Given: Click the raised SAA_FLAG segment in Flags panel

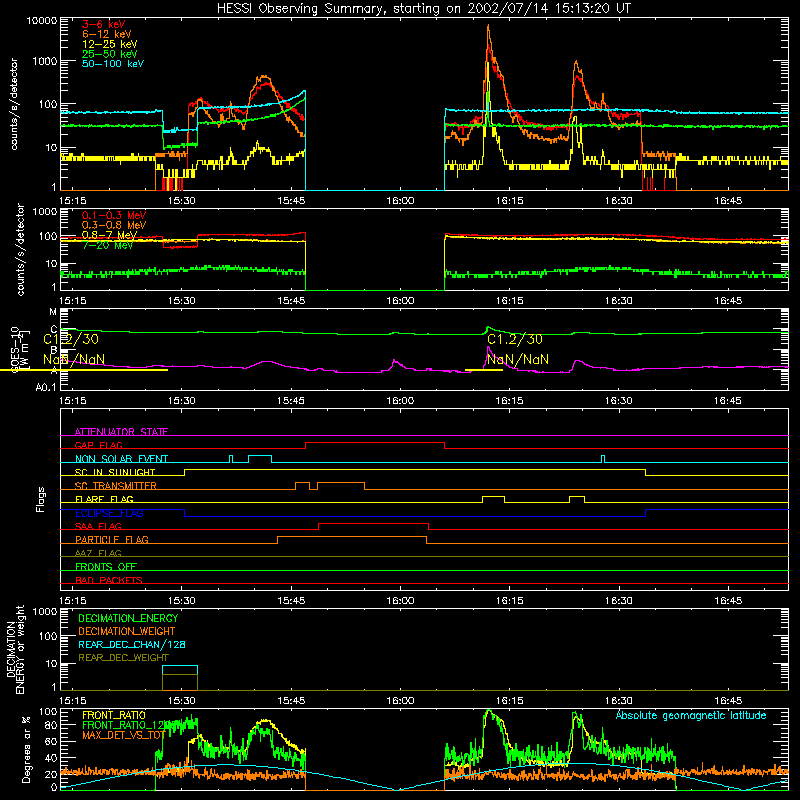Looking at the screenshot, I should tap(373, 523).
